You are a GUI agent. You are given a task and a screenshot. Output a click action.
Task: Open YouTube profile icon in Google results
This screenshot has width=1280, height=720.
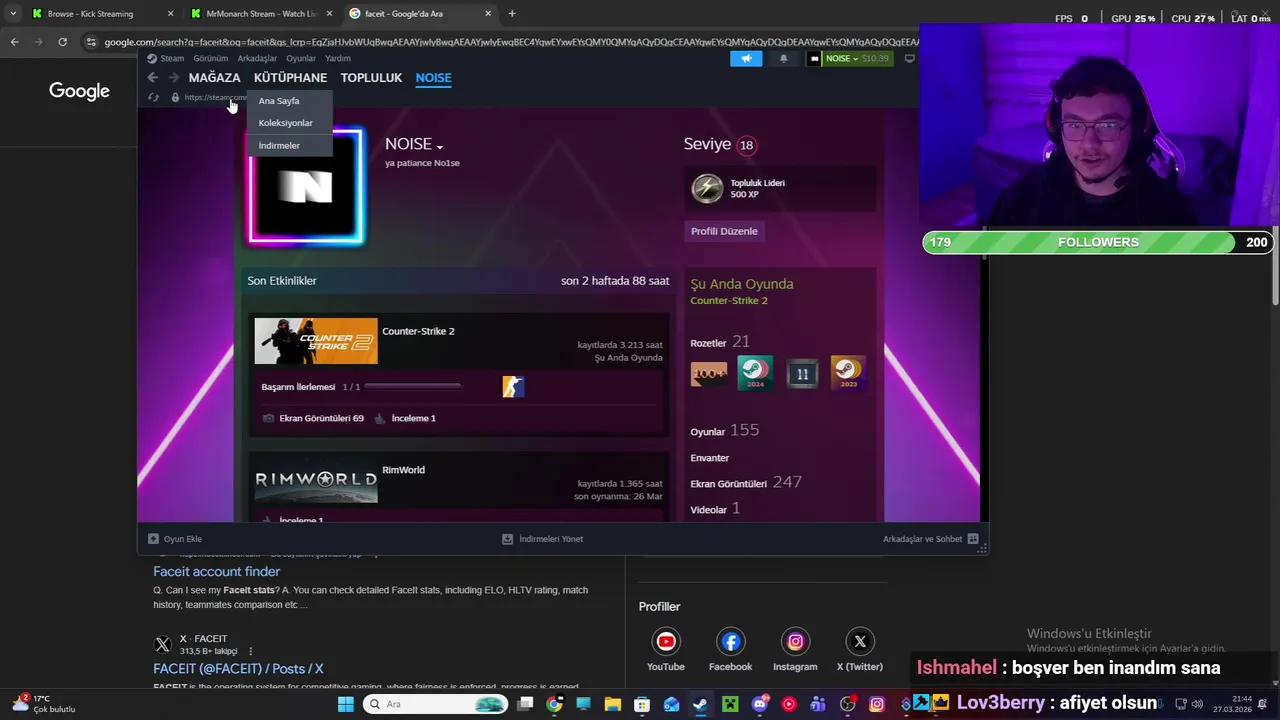click(666, 641)
